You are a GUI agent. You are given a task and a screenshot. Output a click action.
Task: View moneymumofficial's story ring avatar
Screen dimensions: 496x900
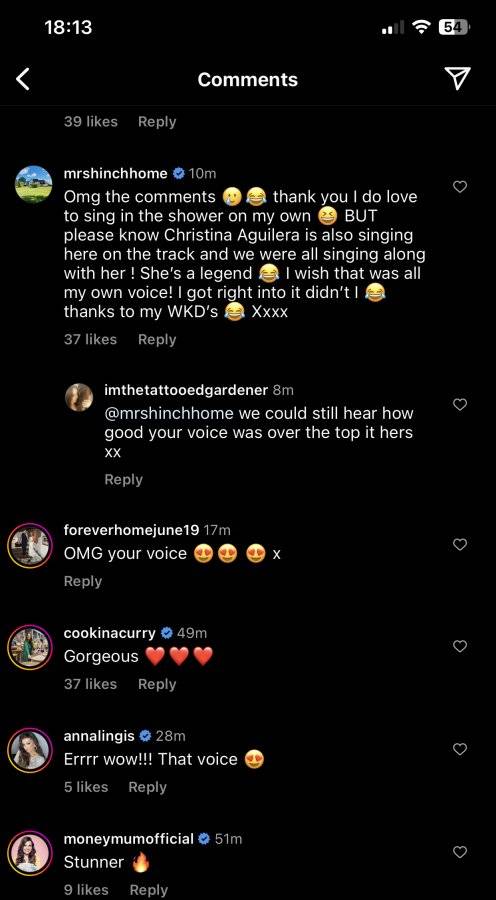(x=30, y=853)
